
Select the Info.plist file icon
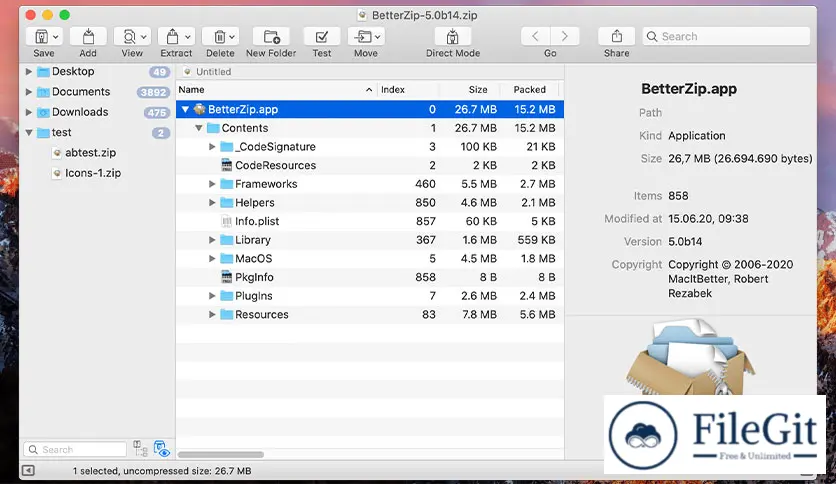click(227, 221)
